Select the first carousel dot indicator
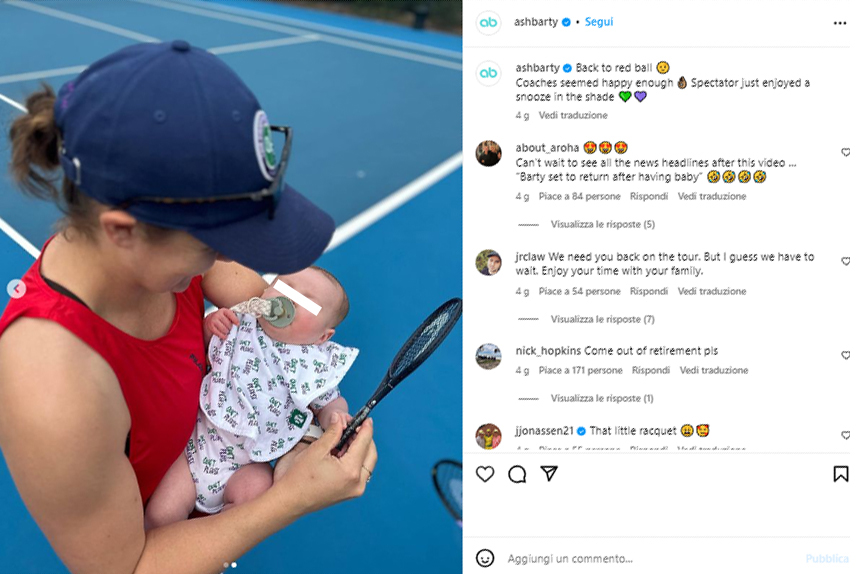 point(226,565)
